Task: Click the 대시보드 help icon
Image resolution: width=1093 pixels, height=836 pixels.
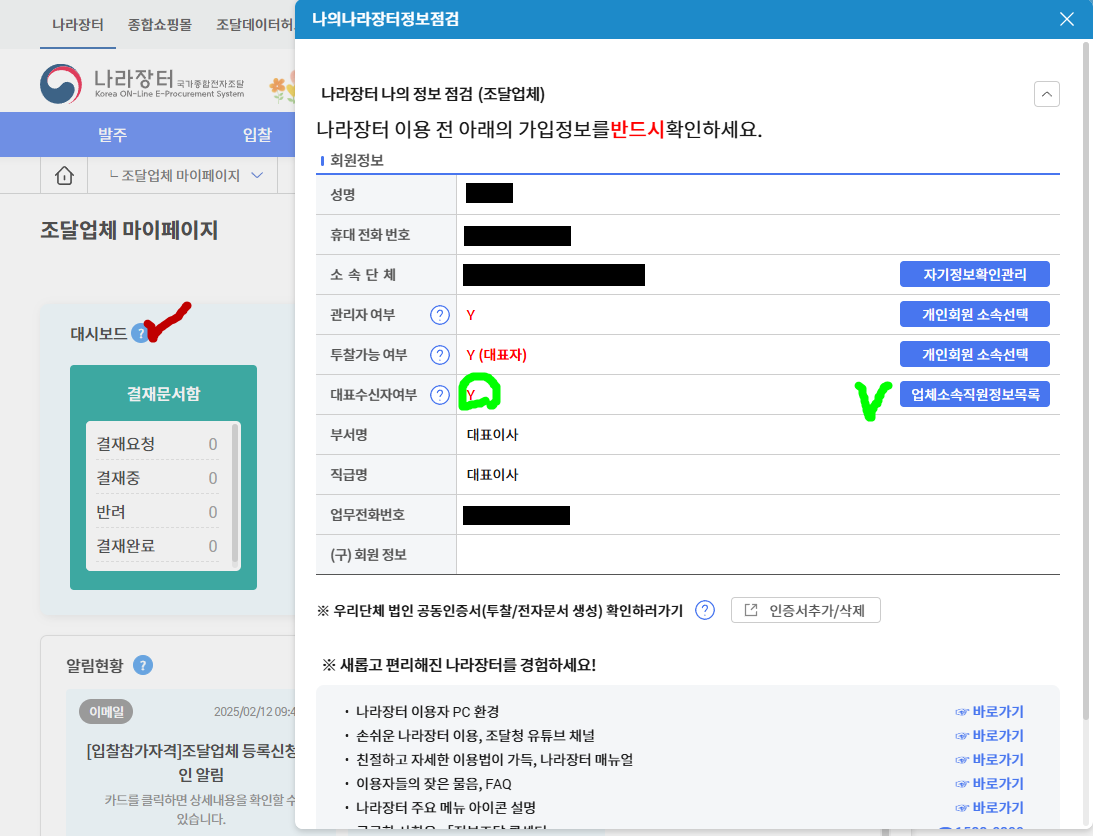Action: [141, 333]
